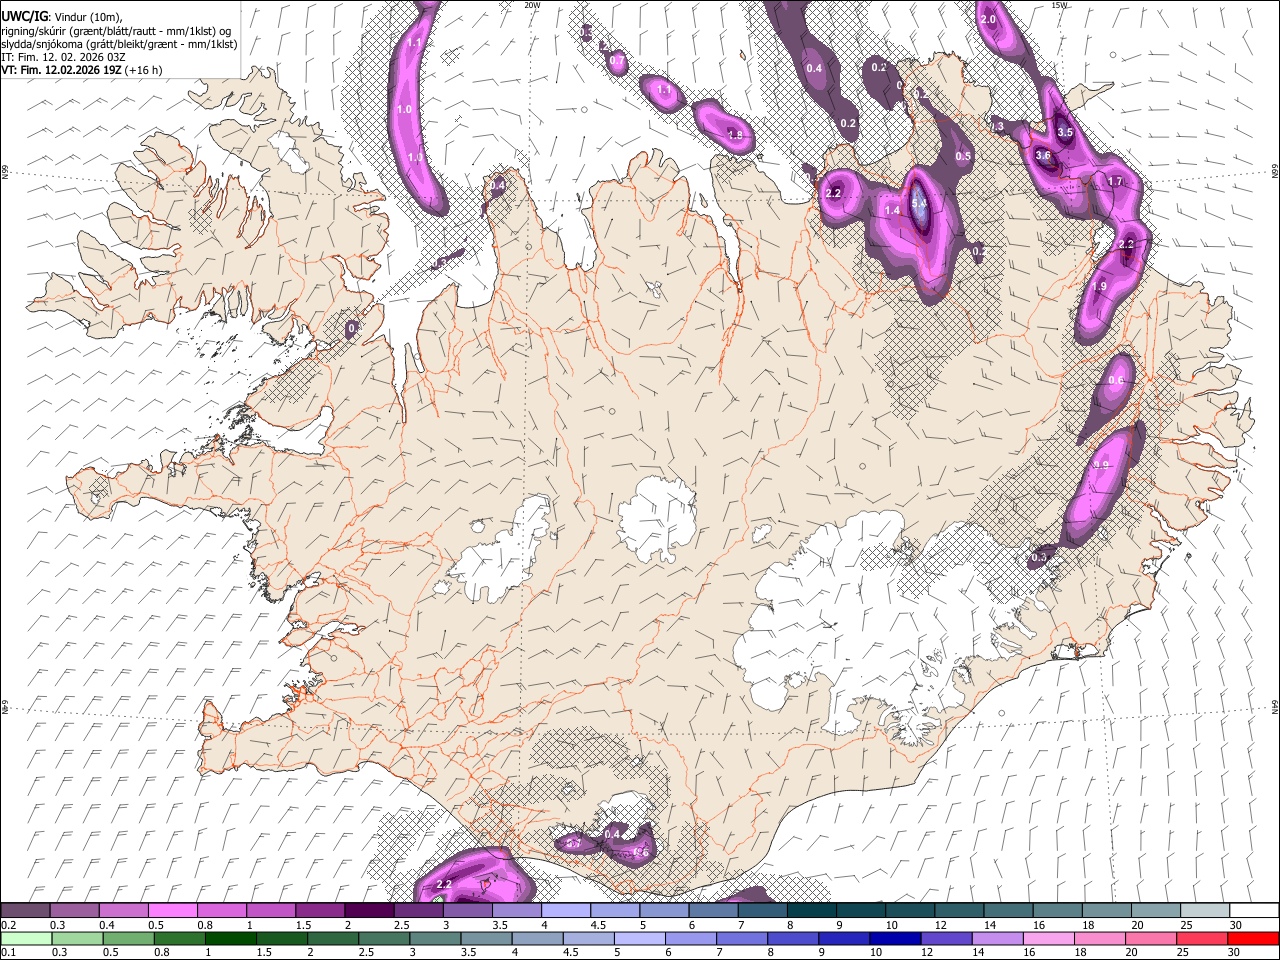The width and height of the screenshot is (1280, 960).
Task: Click the IT initialization time line
Action: 63,57
